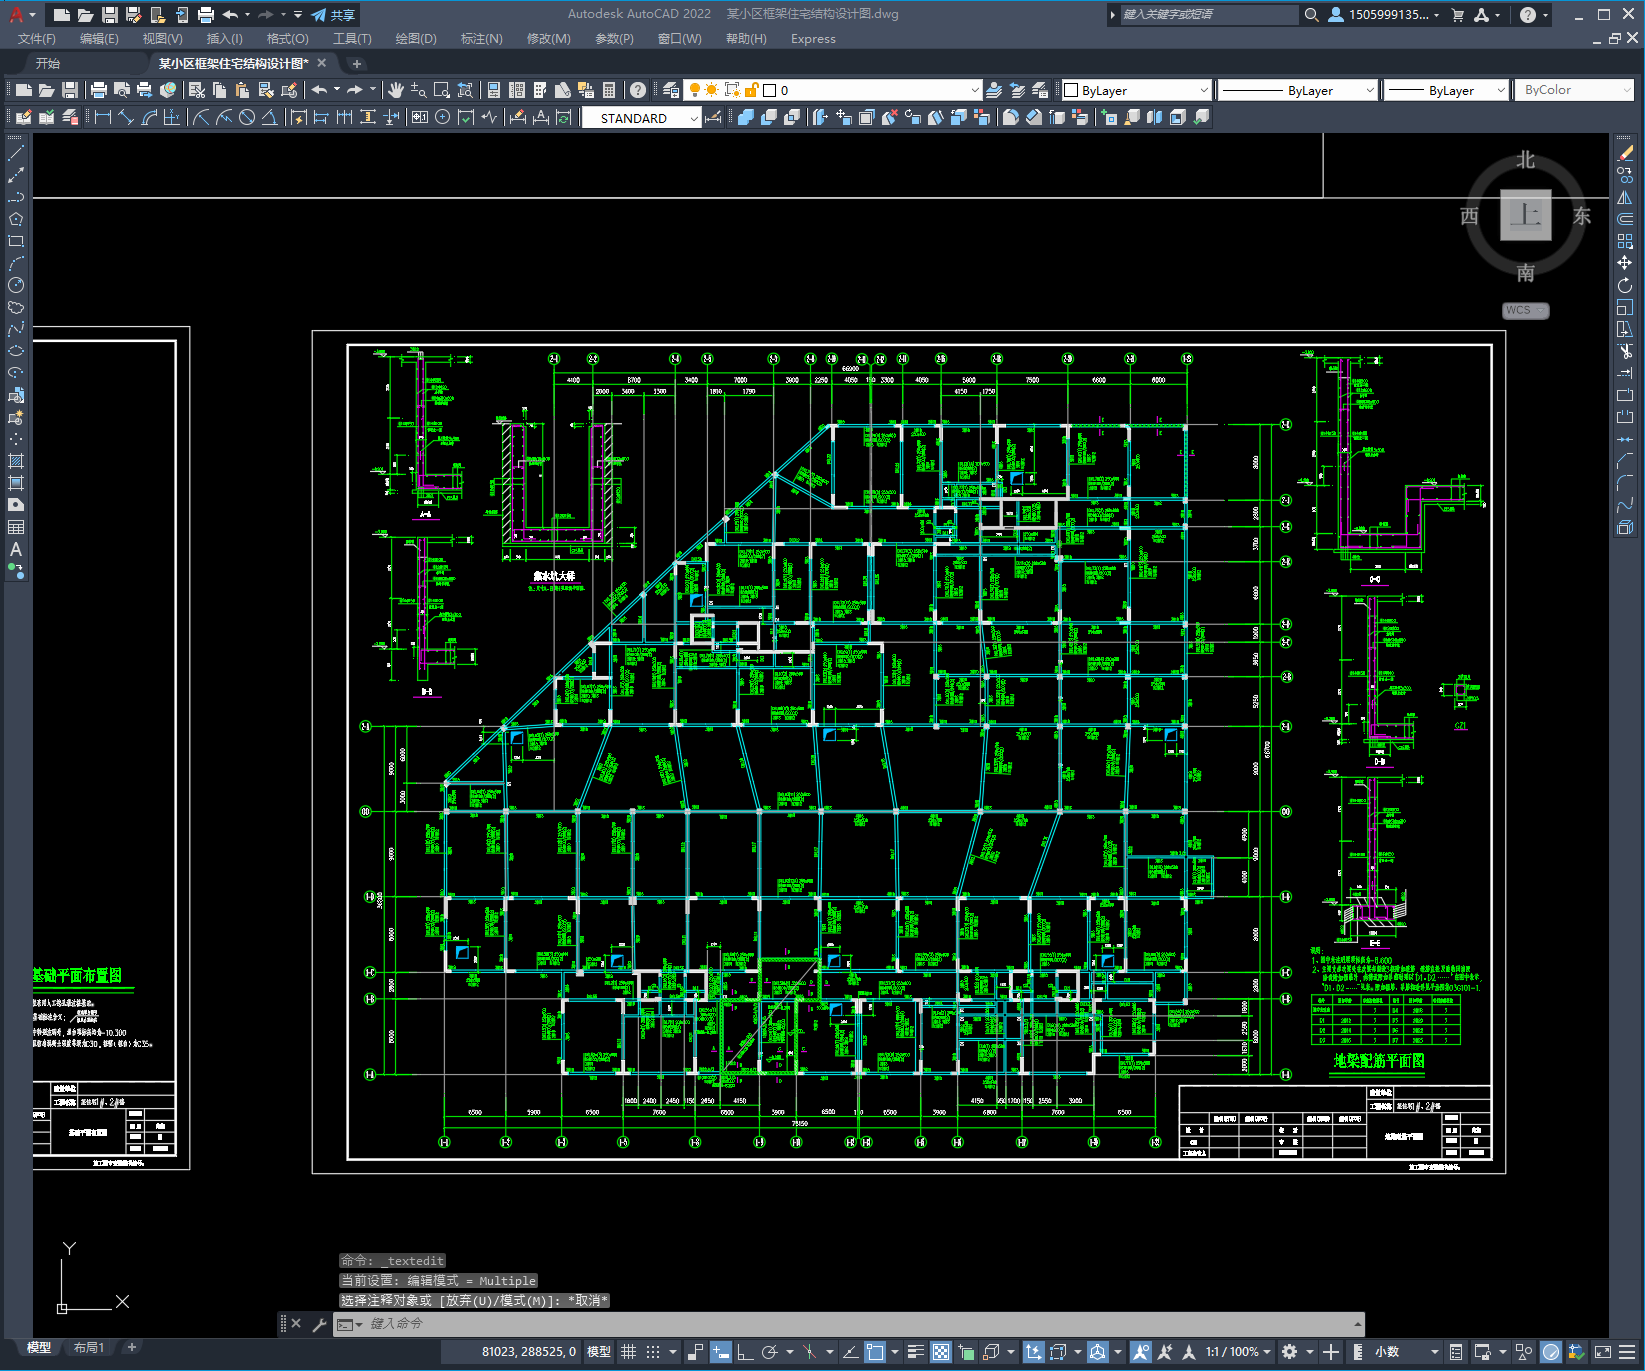Click the Plot (printer) icon in standard toolbar

[99, 90]
